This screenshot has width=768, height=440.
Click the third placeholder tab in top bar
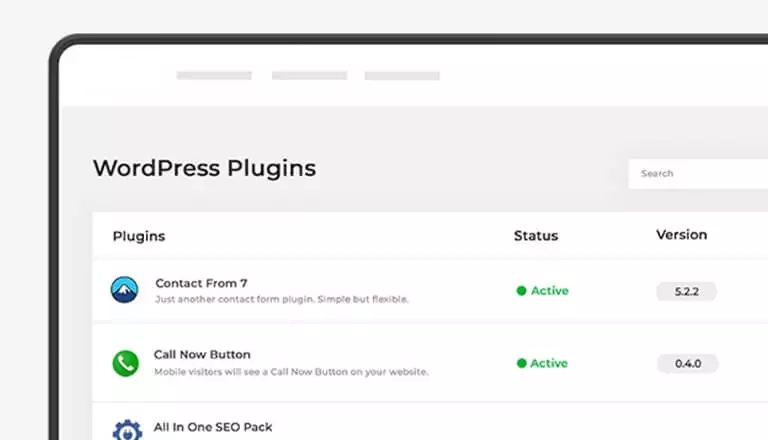(402, 75)
